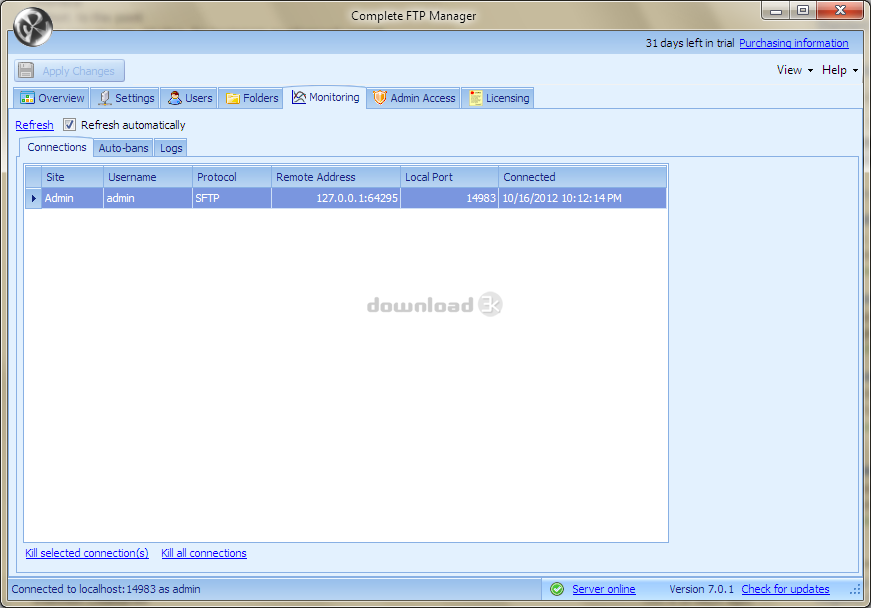Select the Connections sub-tab
871x608 pixels.
point(57,147)
